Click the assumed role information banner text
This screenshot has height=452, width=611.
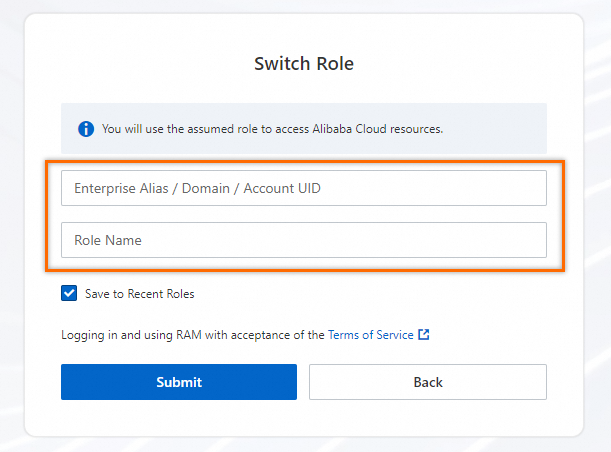pyautogui.click(x=272, y=129)
